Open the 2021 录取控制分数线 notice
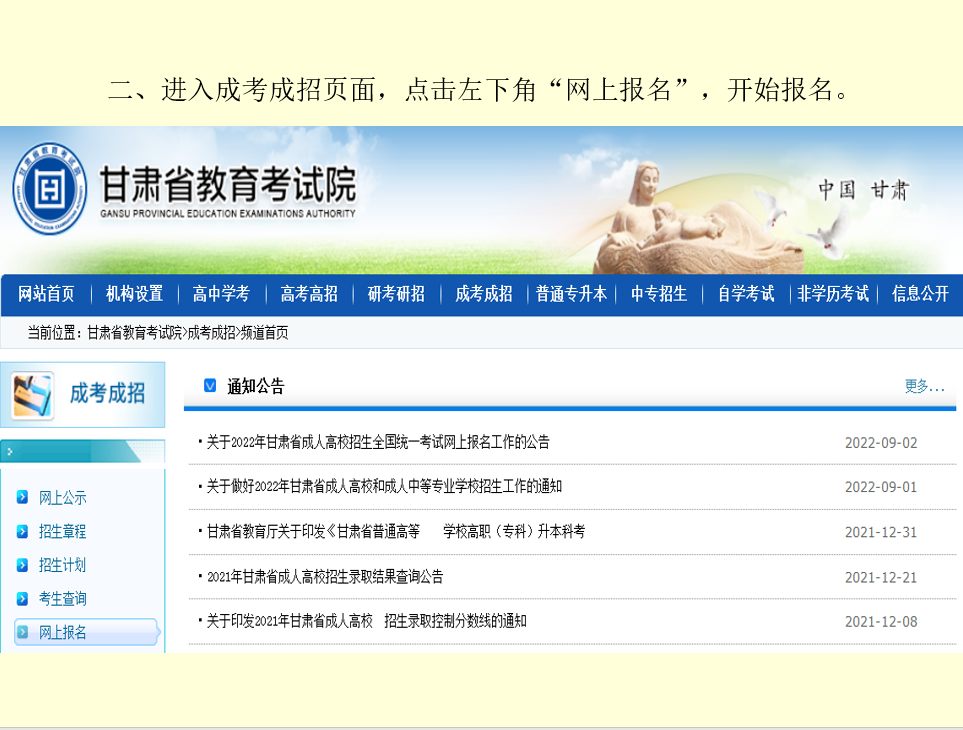The height and width of the screenshot is (730, 963). click(x=366, y=621)
